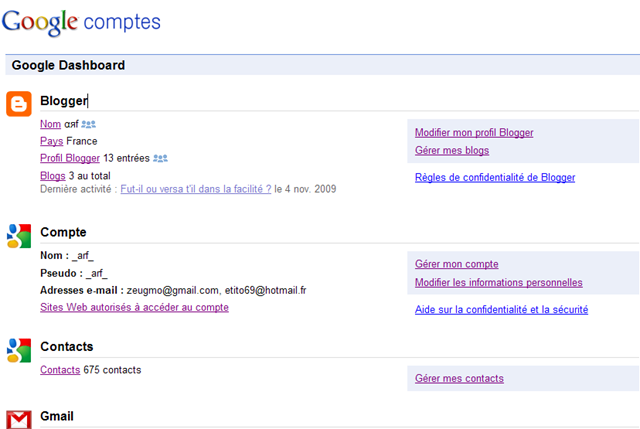Go to Gérer mes contacts
The height and width of the screenshot is (429, 640).
click(x=459, y=378)
